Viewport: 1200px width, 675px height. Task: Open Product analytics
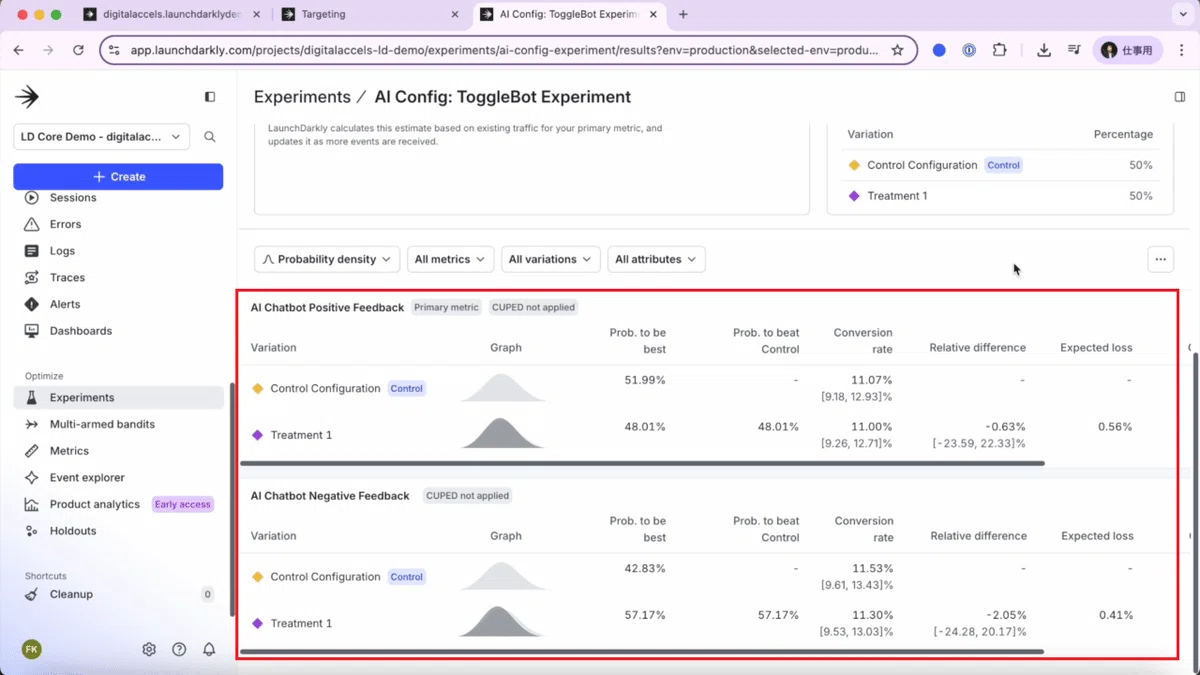pos(94,504)
